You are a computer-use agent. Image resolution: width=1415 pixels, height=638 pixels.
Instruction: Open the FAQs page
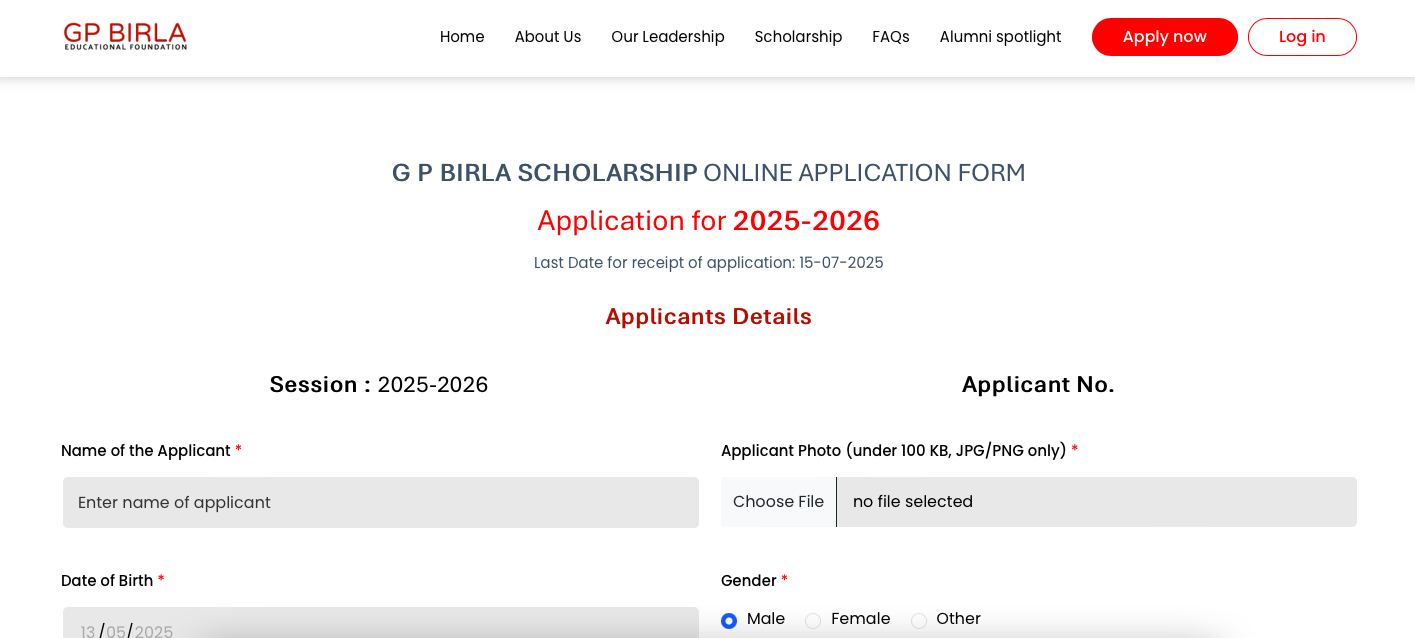(x=890, y=36)
